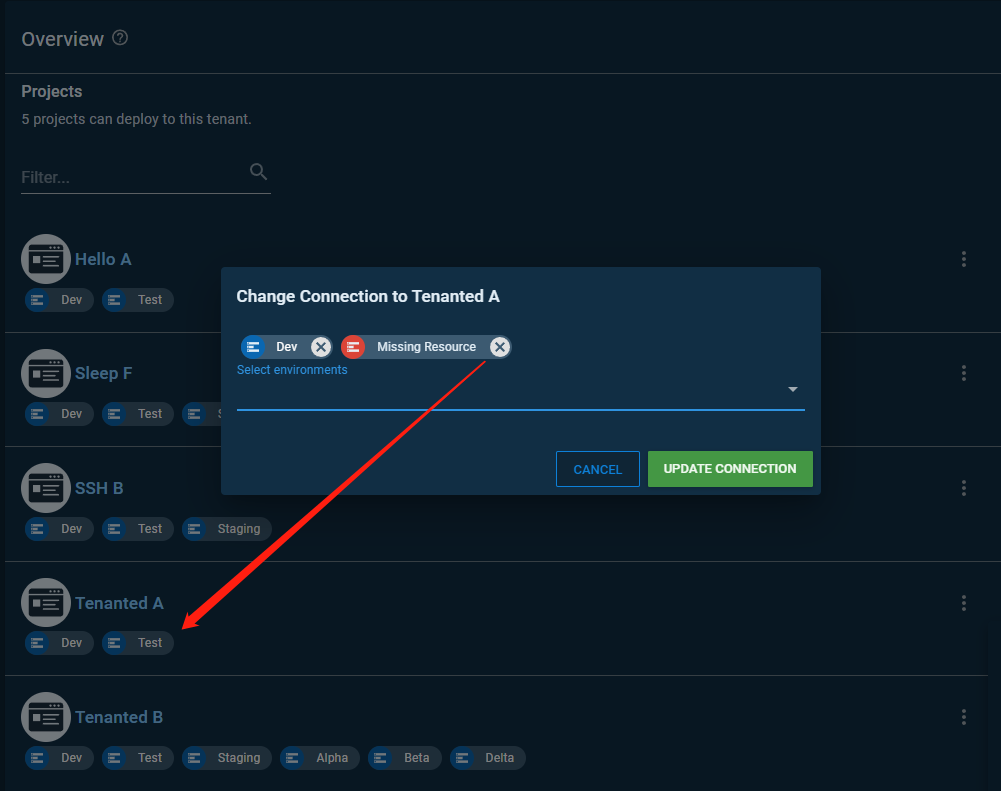This screenshot has height=791, width=1001.
Task: Click the SSH B project icon
Action: coord(46,487)
